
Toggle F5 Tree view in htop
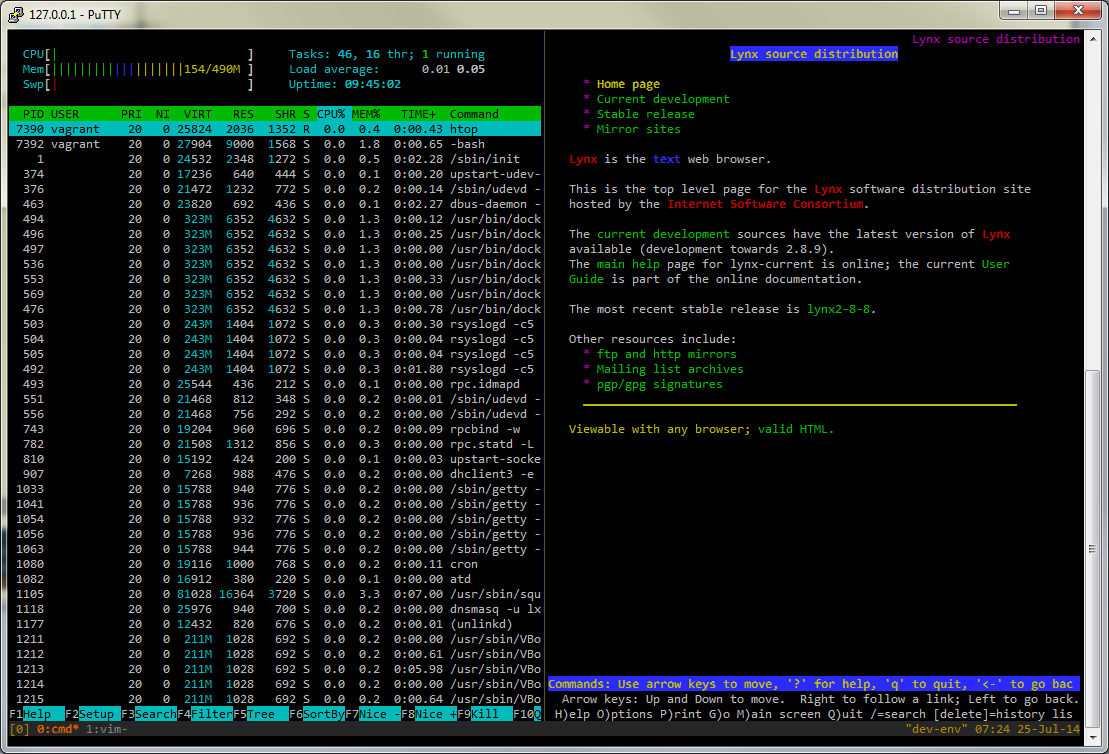(260, 714)
